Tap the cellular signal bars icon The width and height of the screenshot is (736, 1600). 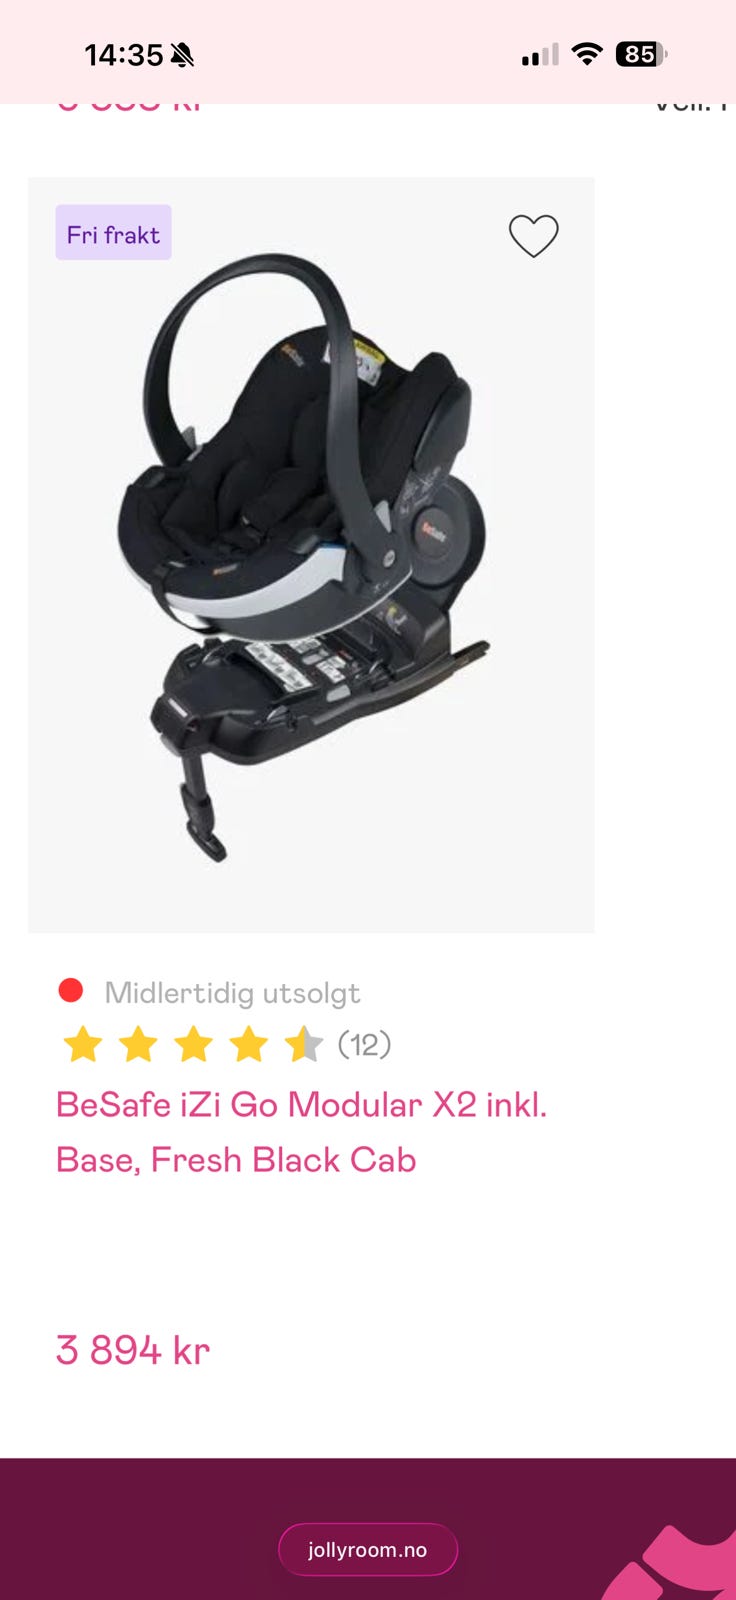[x=540, y=55]
